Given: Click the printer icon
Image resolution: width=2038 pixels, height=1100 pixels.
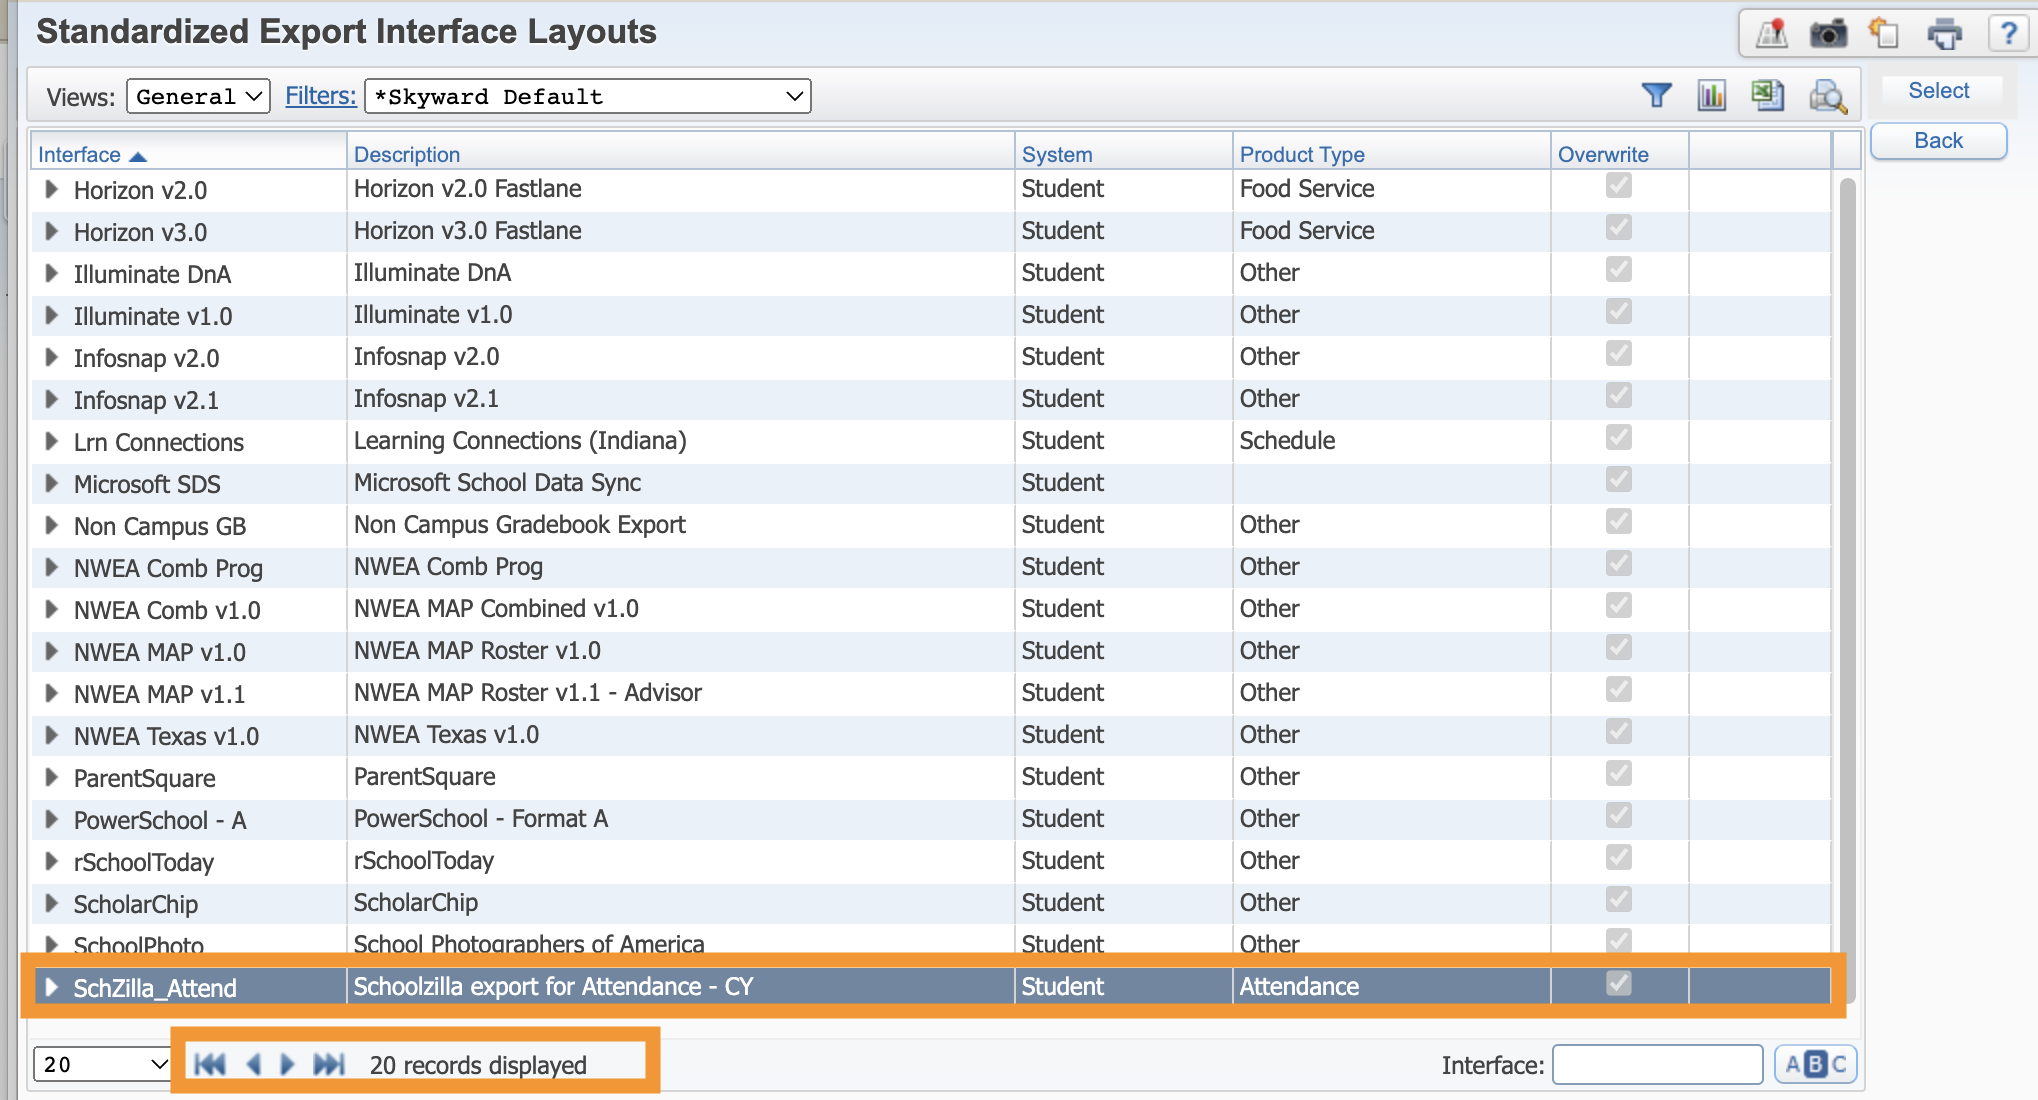Looking at the screenshot, I should click(x=1944, y=34).
